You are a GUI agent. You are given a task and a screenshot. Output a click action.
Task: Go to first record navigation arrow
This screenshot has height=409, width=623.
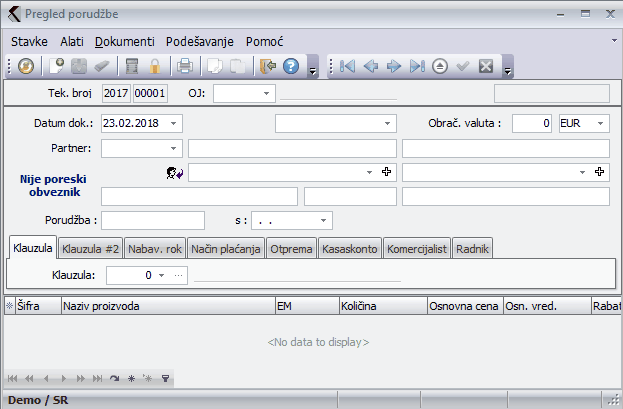tap(347, 67)
